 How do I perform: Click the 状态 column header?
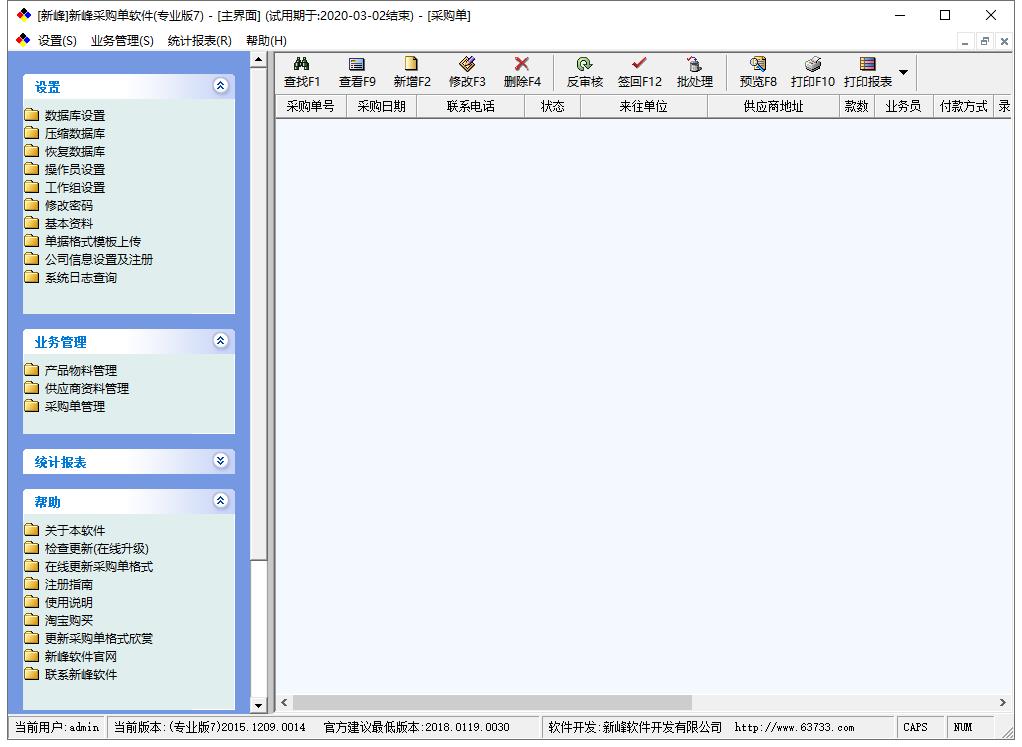point(553,106)
